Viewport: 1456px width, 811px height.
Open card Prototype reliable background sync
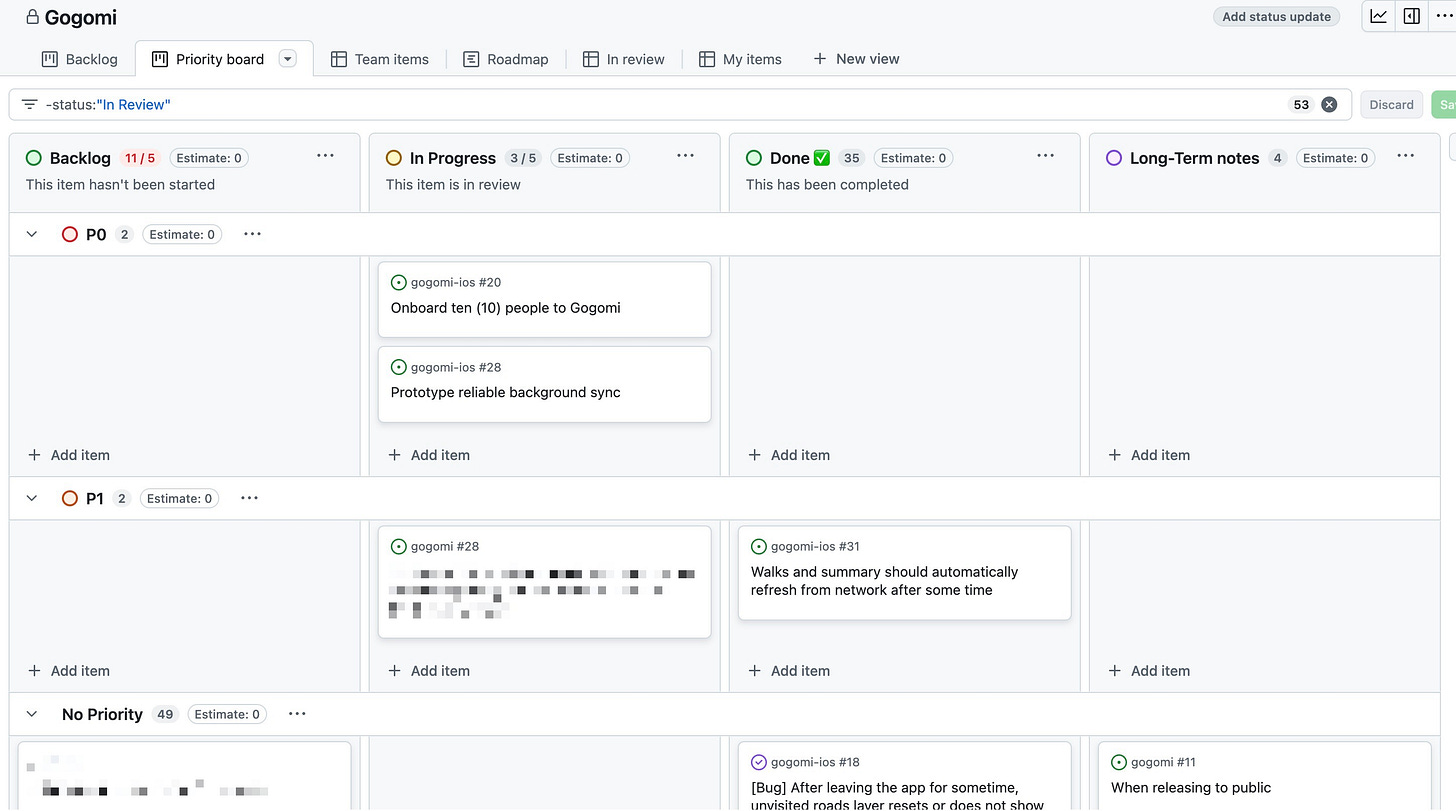(x=544, y=384)
